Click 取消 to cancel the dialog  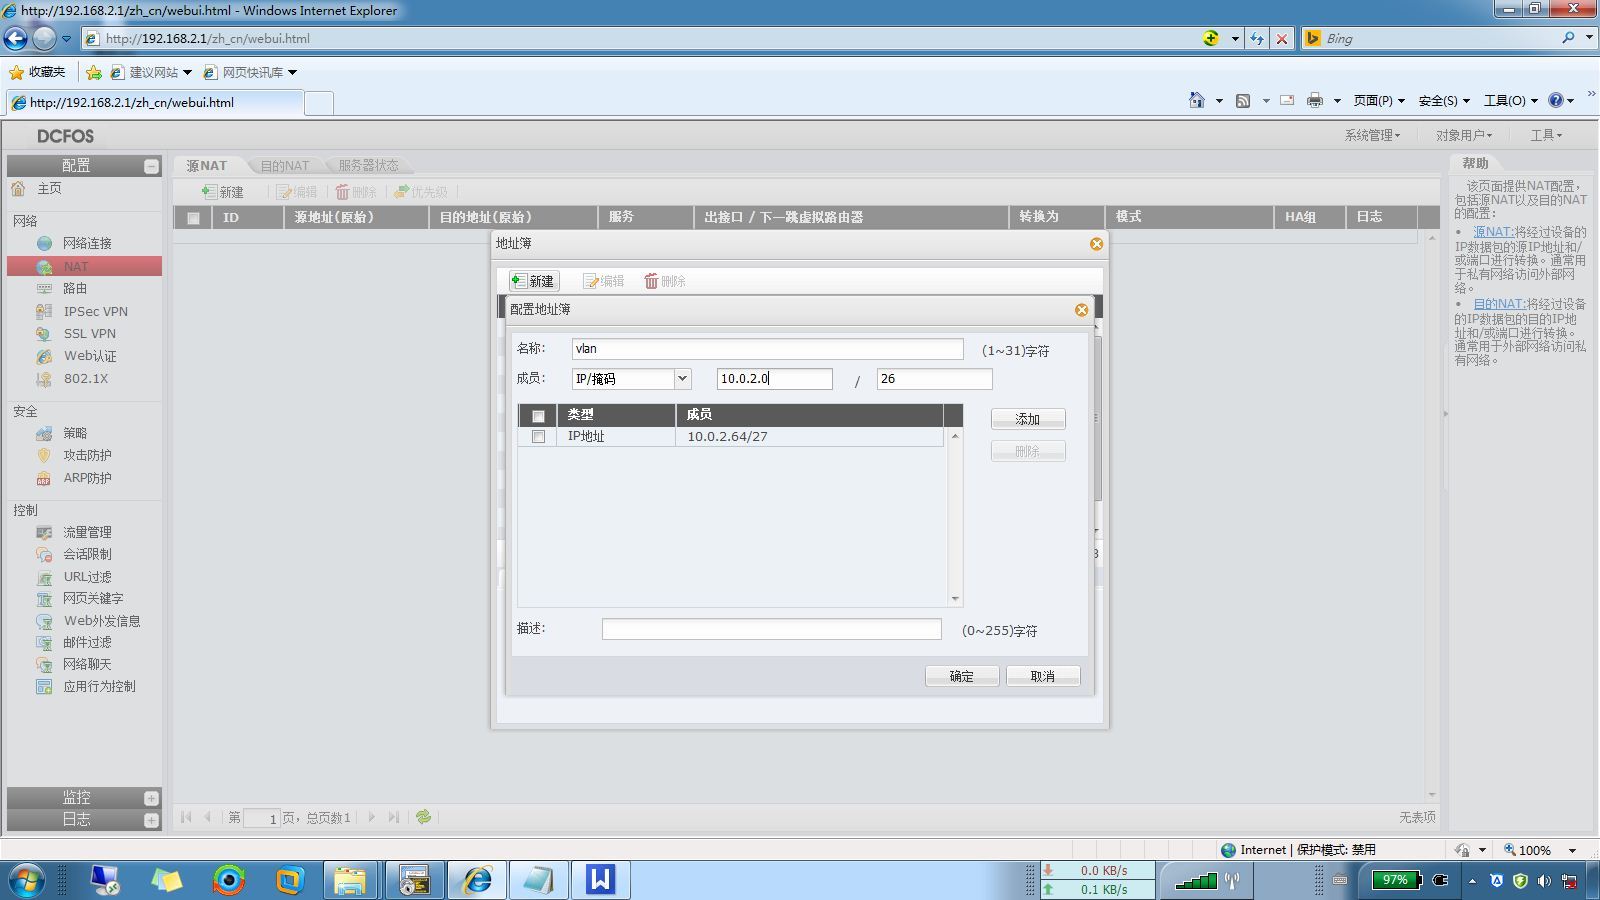(x=1043, y=676)
